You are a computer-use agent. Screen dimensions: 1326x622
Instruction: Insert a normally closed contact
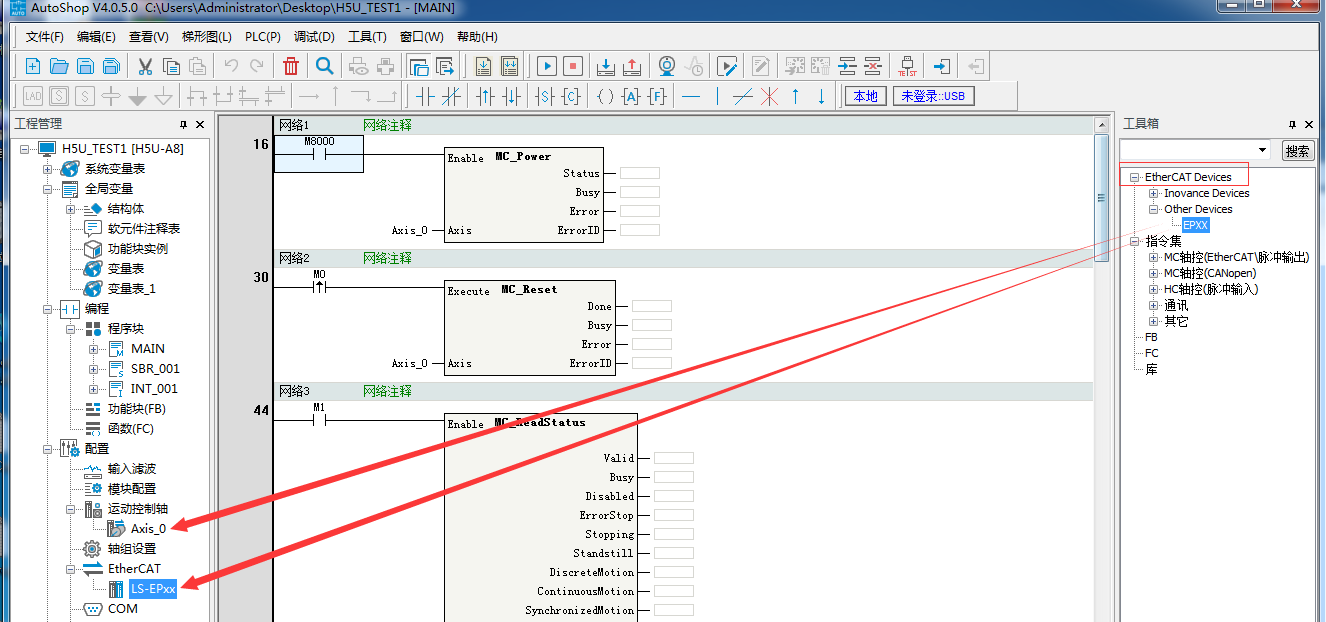451,96
